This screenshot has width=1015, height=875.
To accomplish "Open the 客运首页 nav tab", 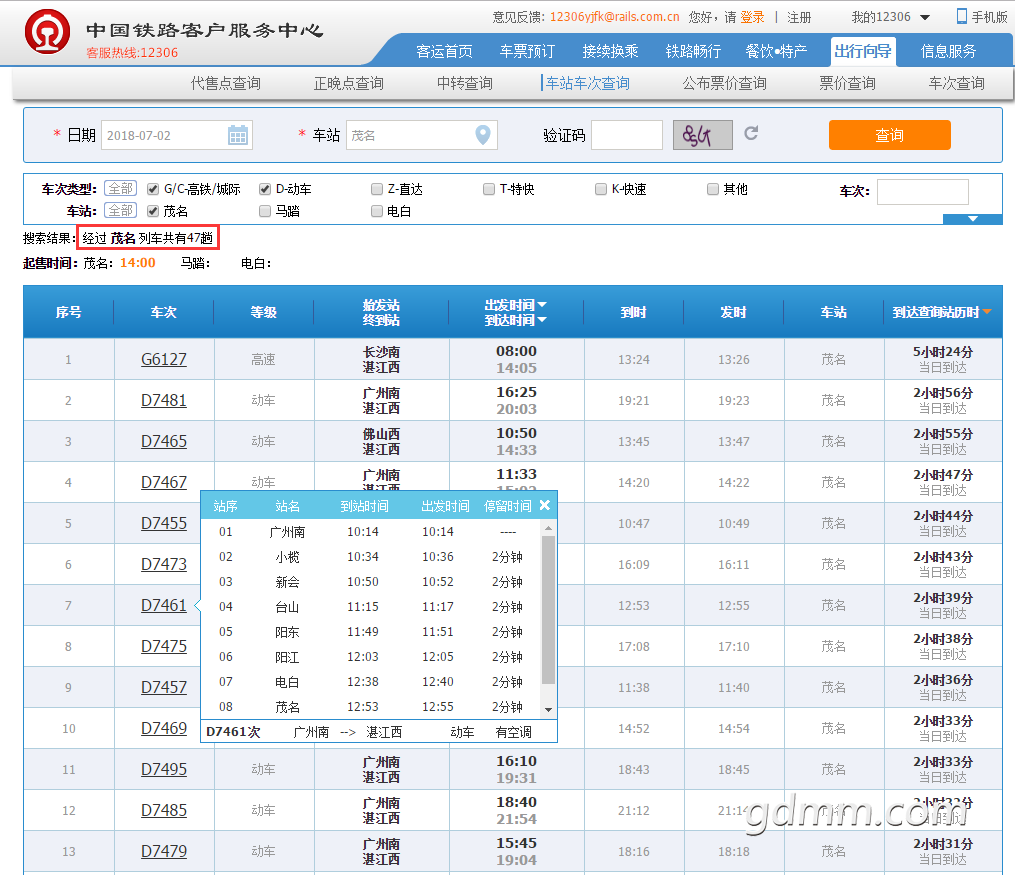I will click(x=444, y=51).
